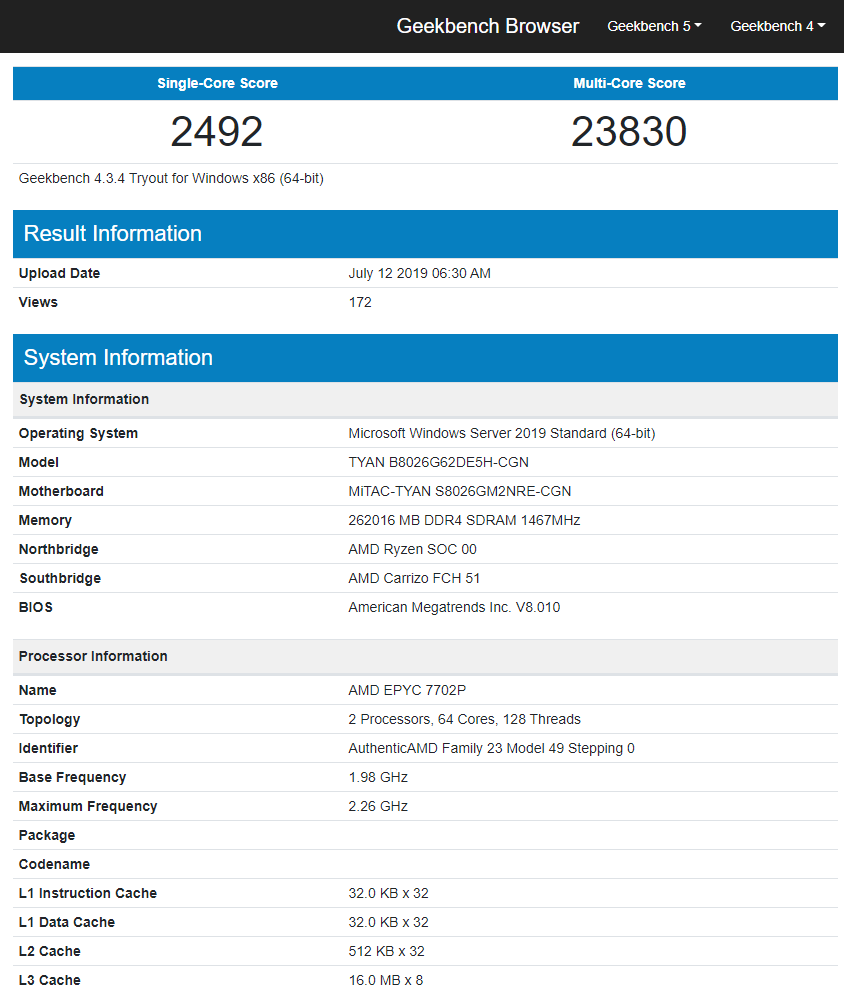Click the Maximum Frequency label
Screen dimensions: 844x1003
pos(88,806)
